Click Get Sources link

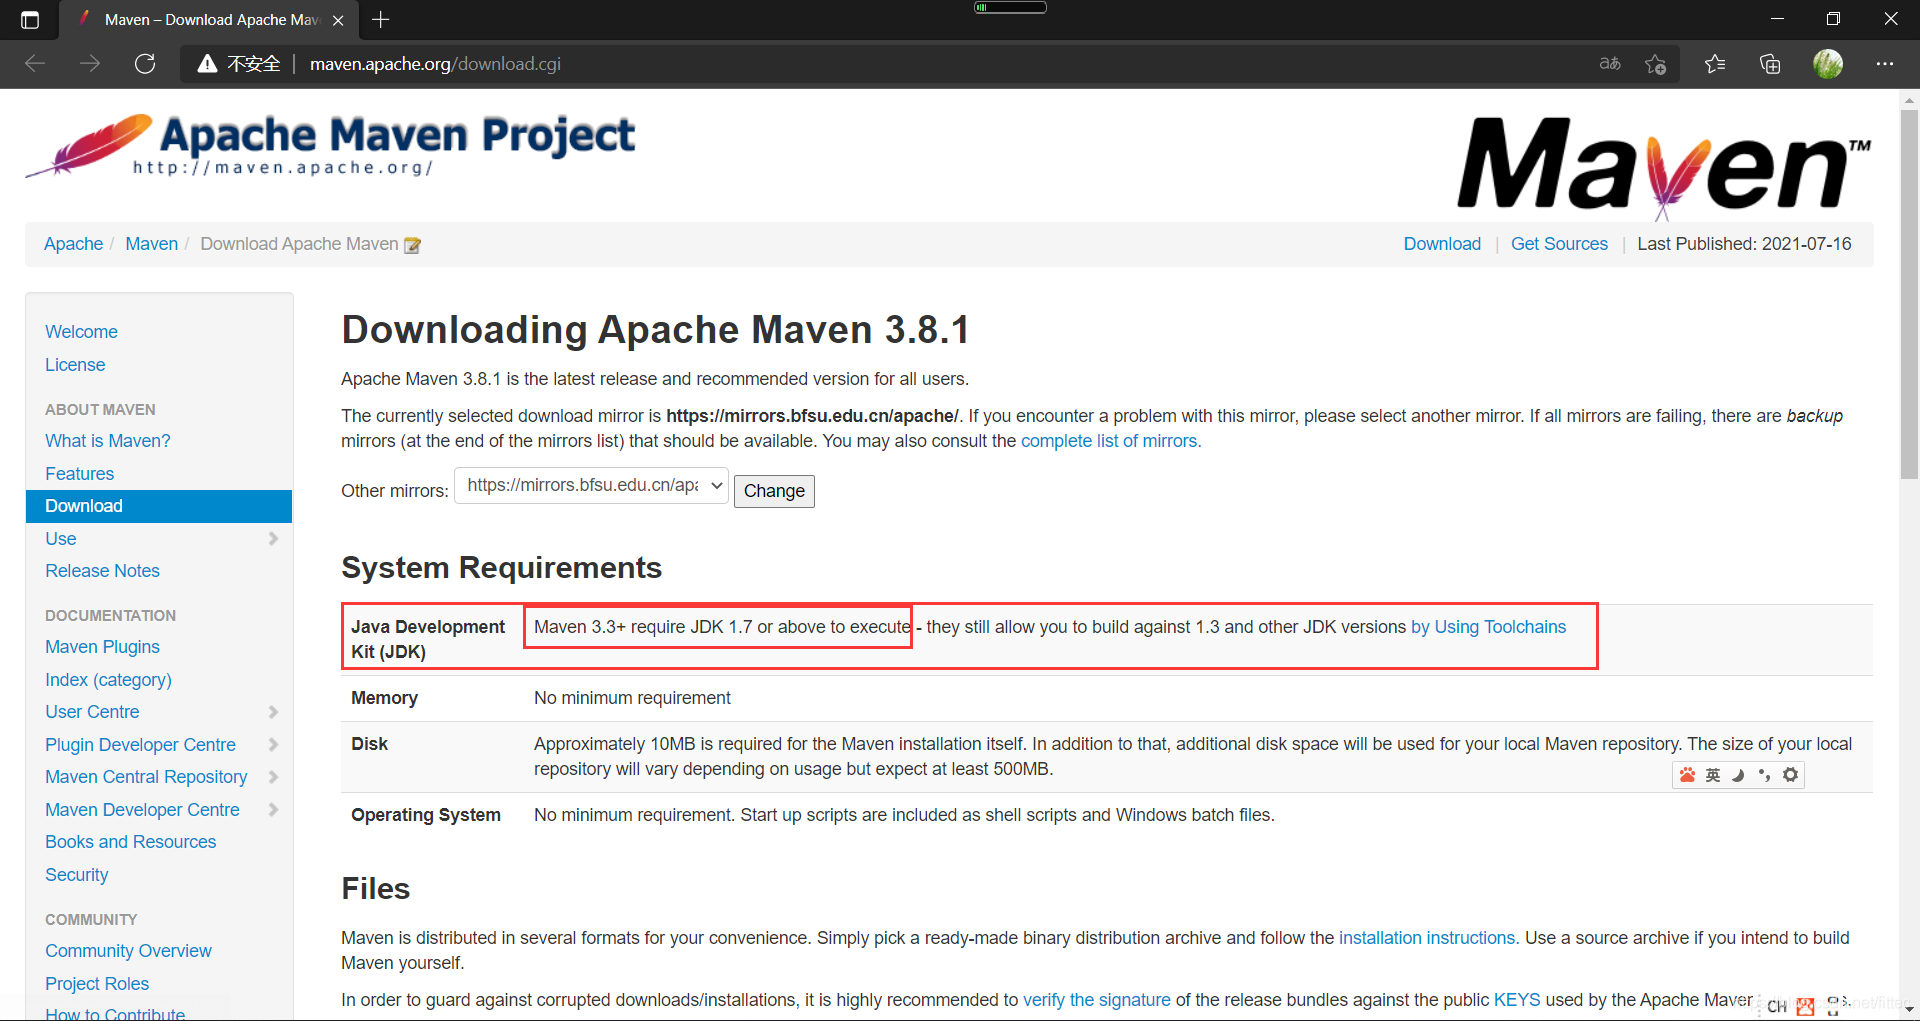click(x=1559, y=244)
